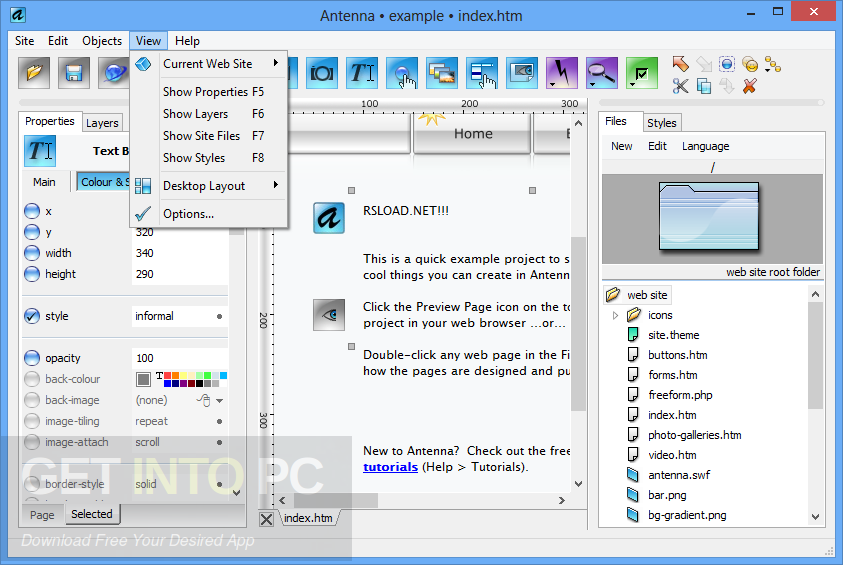This screenshot has height=565, width=843.
Task: Select the Text Box tool in the toolbar
Action: click(x=362, y=73)
